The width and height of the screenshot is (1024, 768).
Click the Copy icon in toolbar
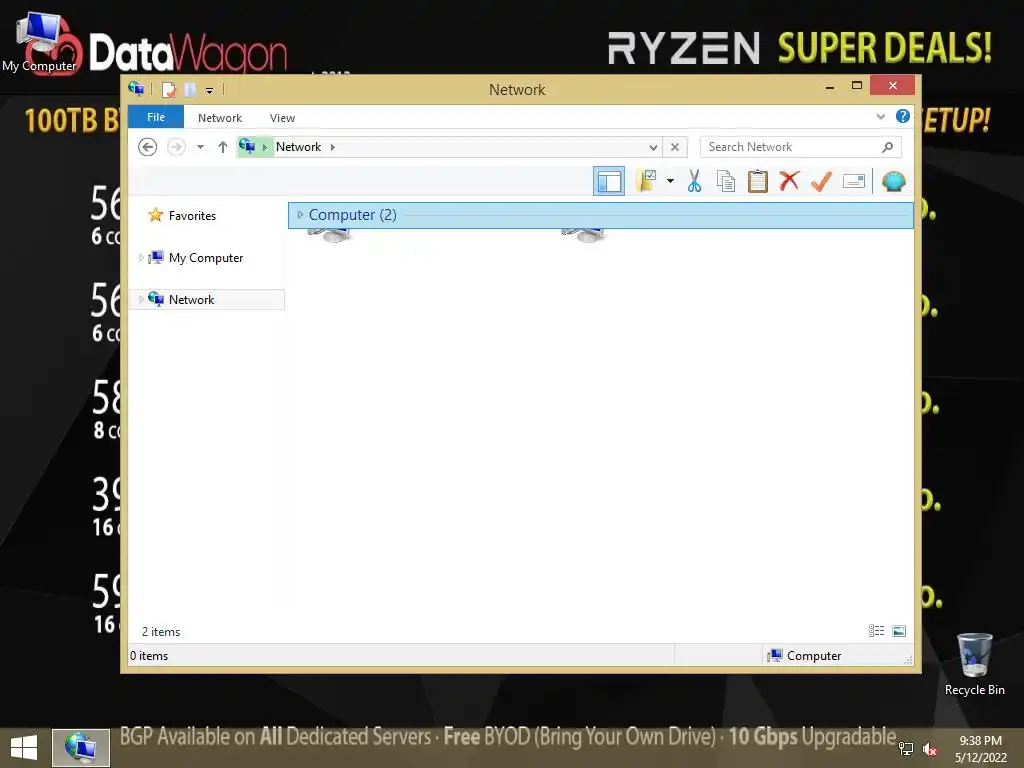(726, 181)
